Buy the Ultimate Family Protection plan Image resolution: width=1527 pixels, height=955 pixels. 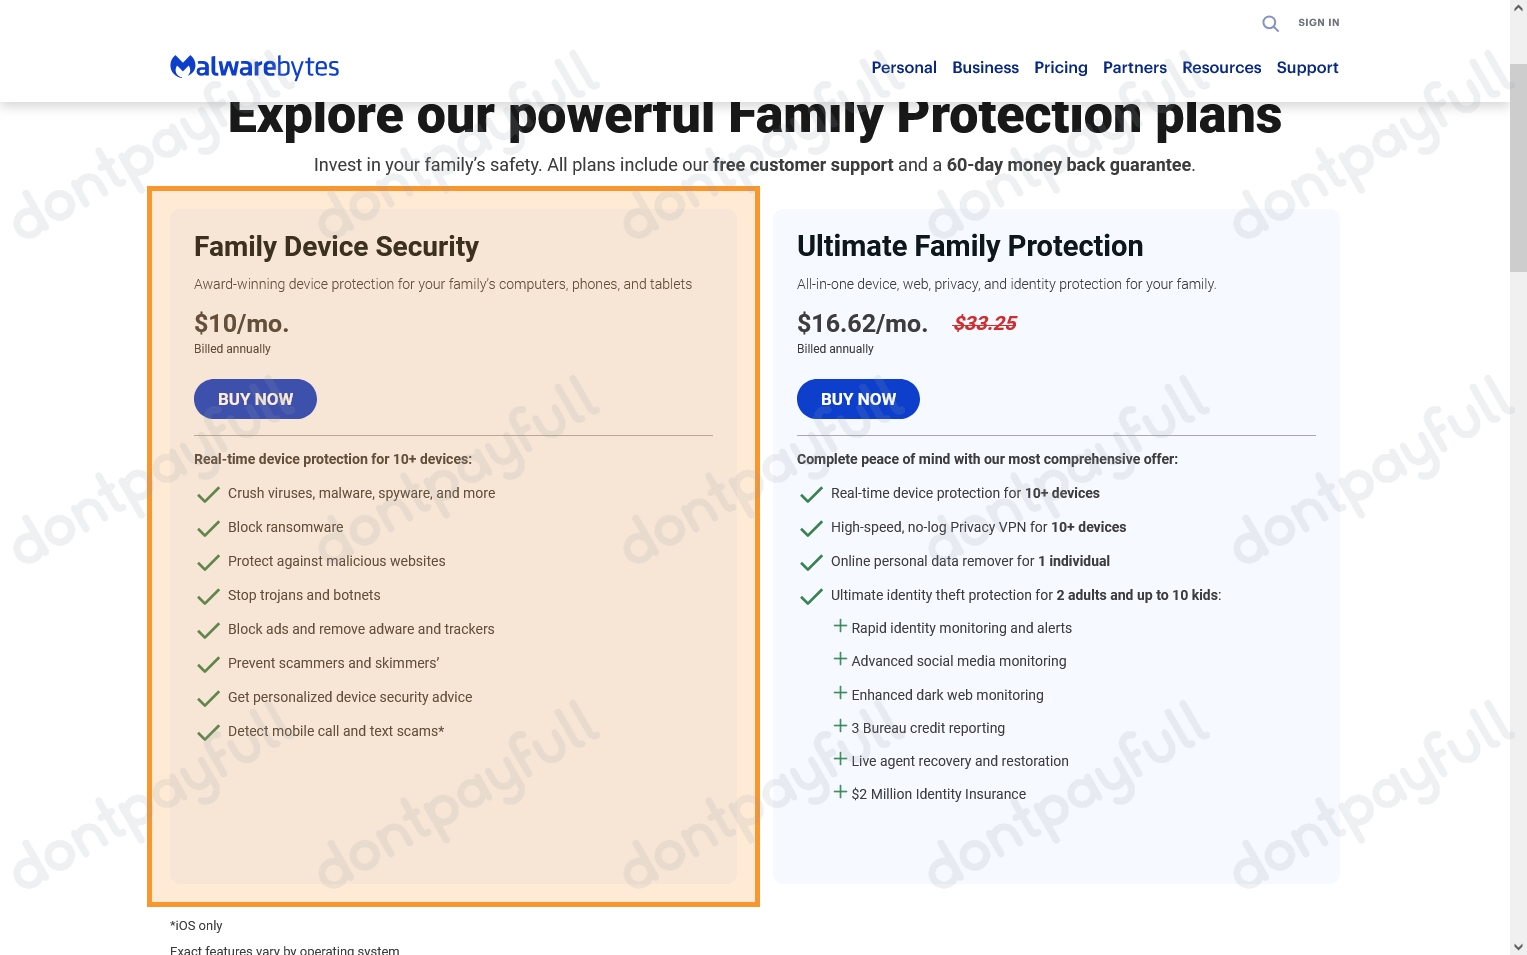pyautogui.click(x=858, y=399)
